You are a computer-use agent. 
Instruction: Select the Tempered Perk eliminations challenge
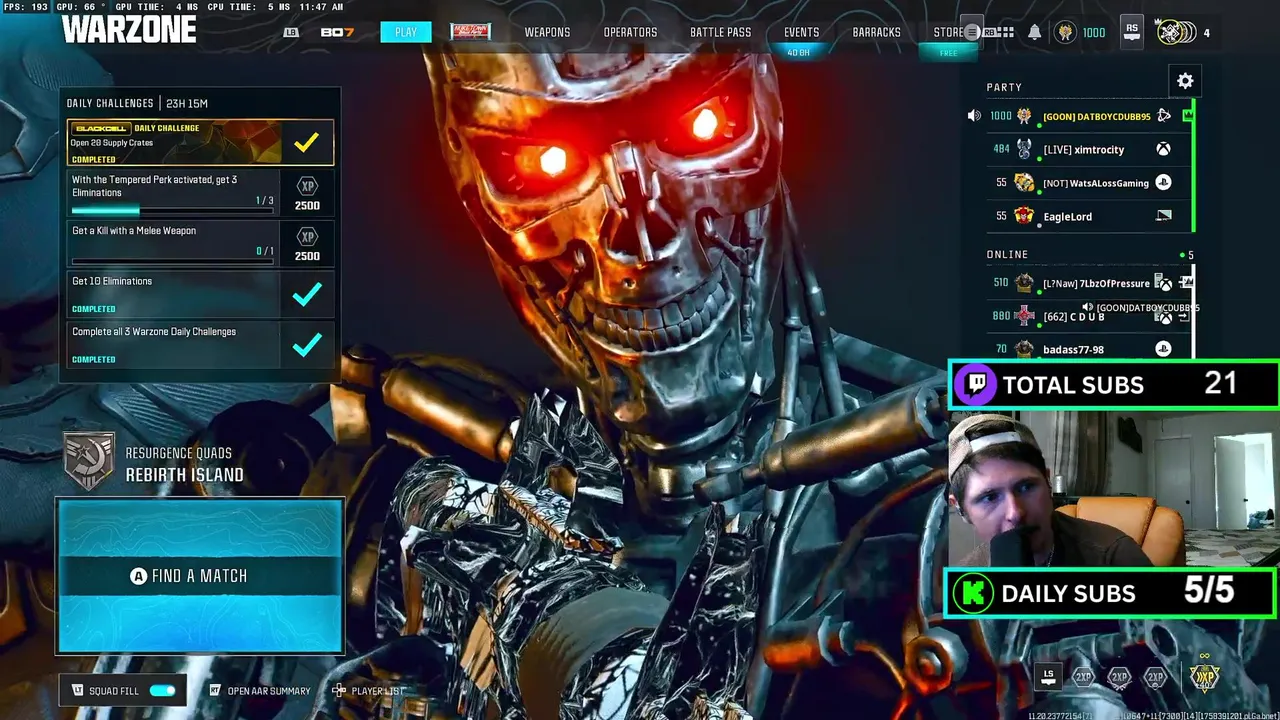[x=200, y=193]
